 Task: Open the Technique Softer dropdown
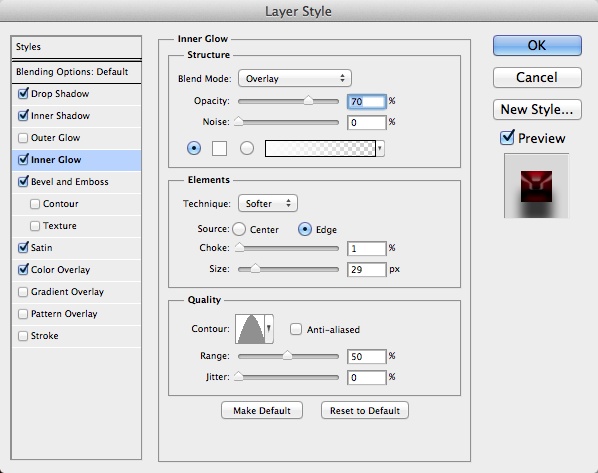[x=268, y=203]
